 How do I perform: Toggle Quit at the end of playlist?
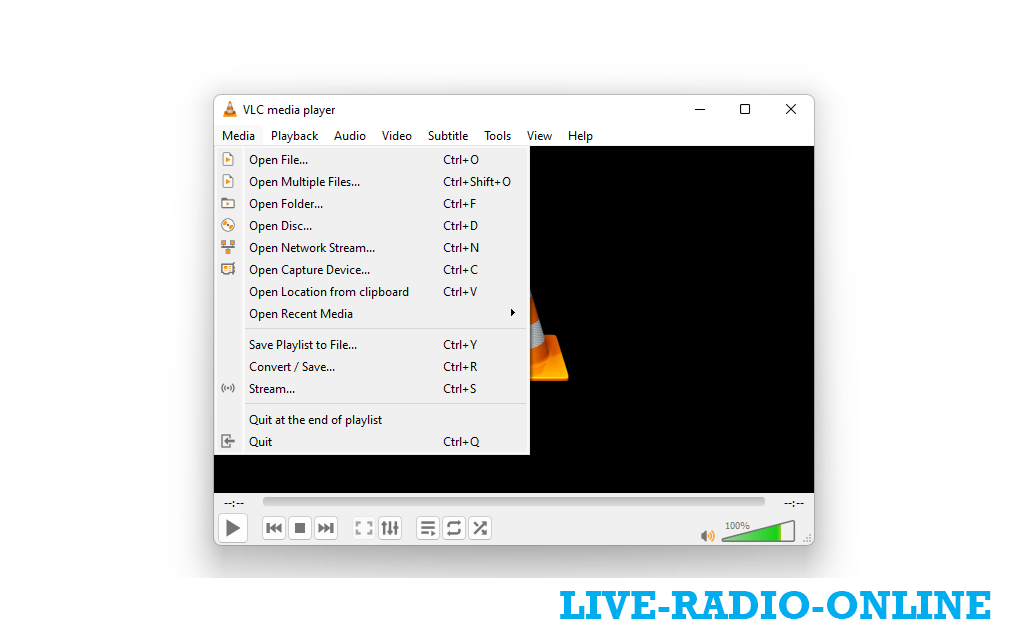click(315, 420)
